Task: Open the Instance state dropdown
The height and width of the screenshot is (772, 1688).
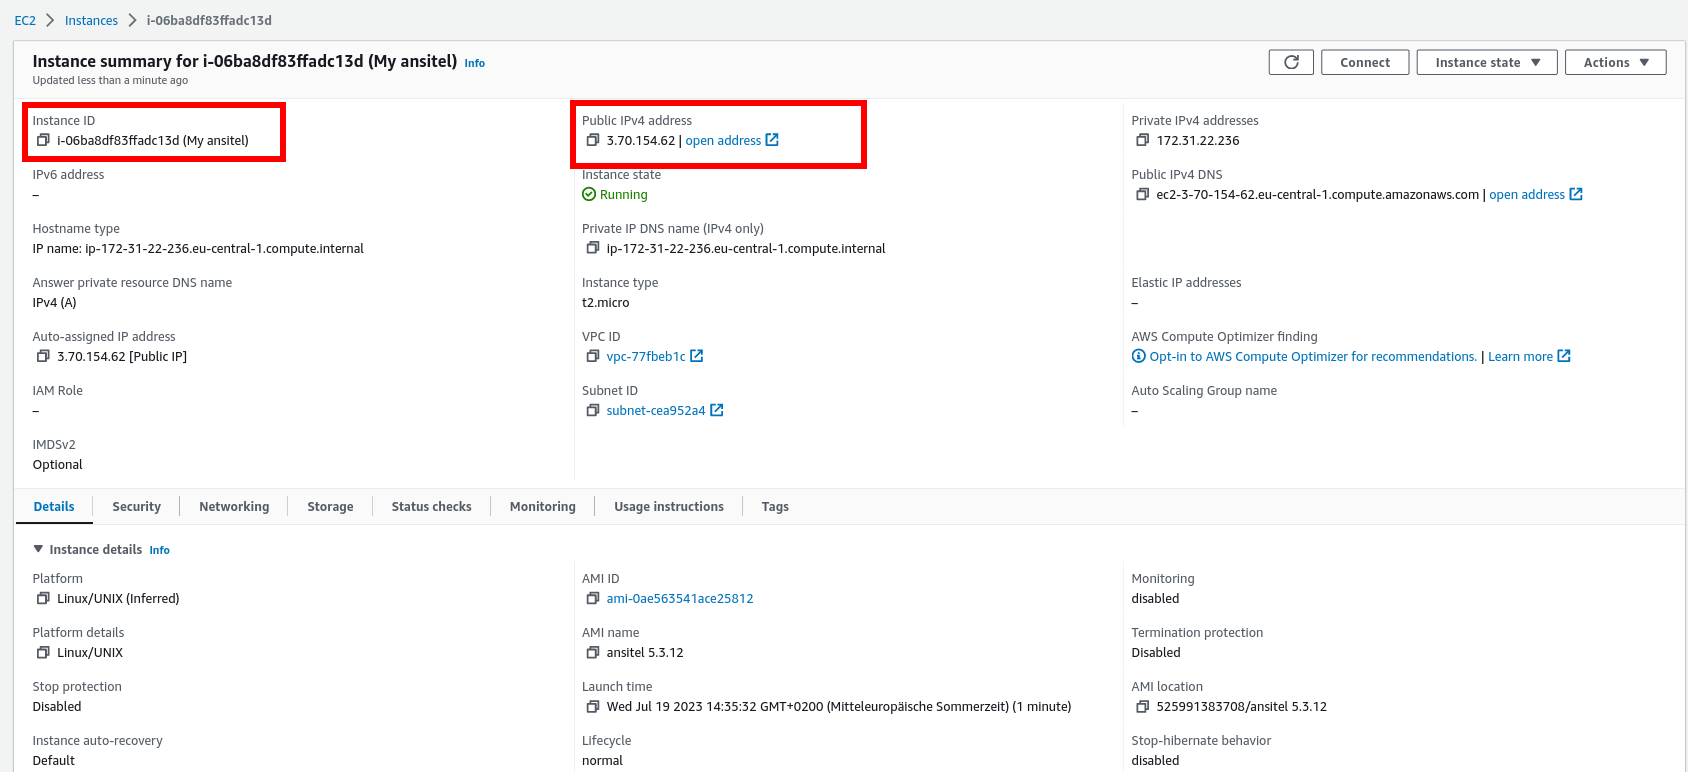Action: pos(1486,62)
